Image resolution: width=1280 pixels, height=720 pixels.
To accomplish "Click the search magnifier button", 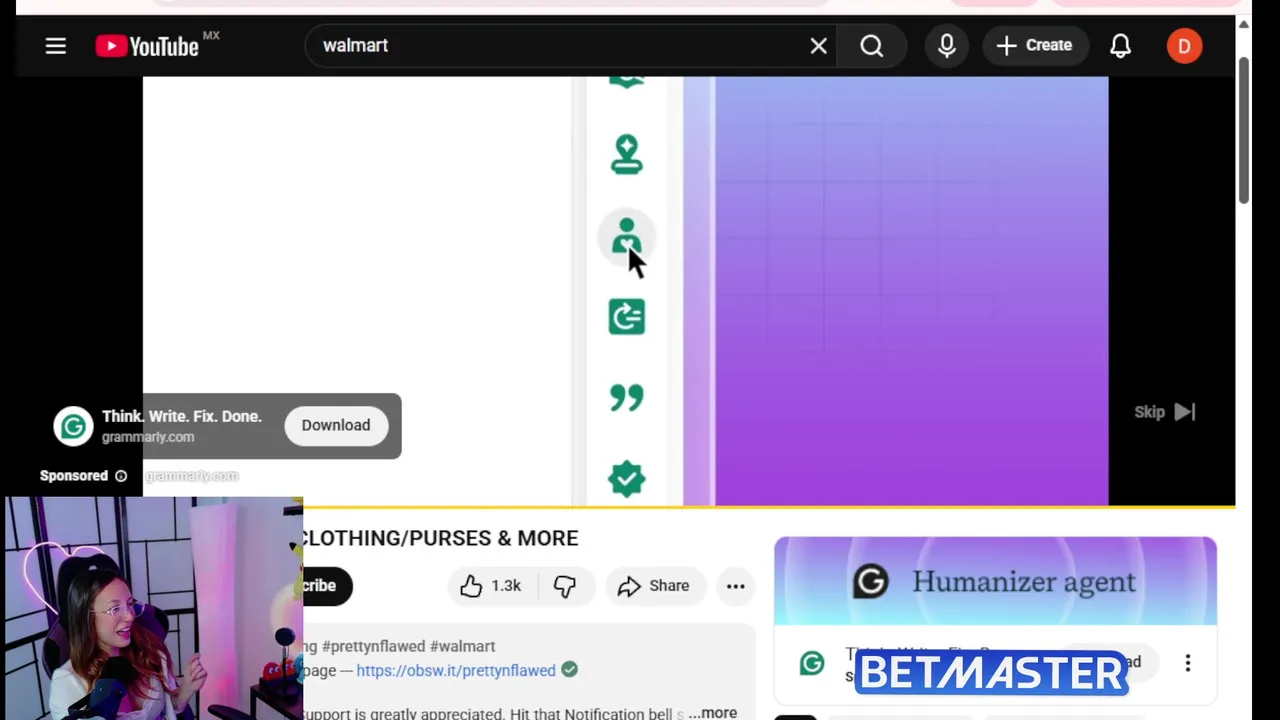I will coord(872,46).
